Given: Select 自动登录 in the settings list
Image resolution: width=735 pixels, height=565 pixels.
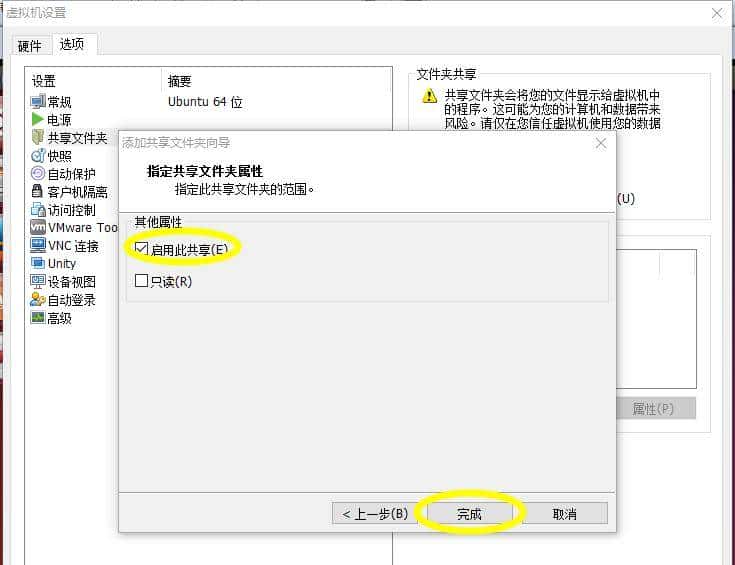Looking at the screenshot, I should pos(72,300).
